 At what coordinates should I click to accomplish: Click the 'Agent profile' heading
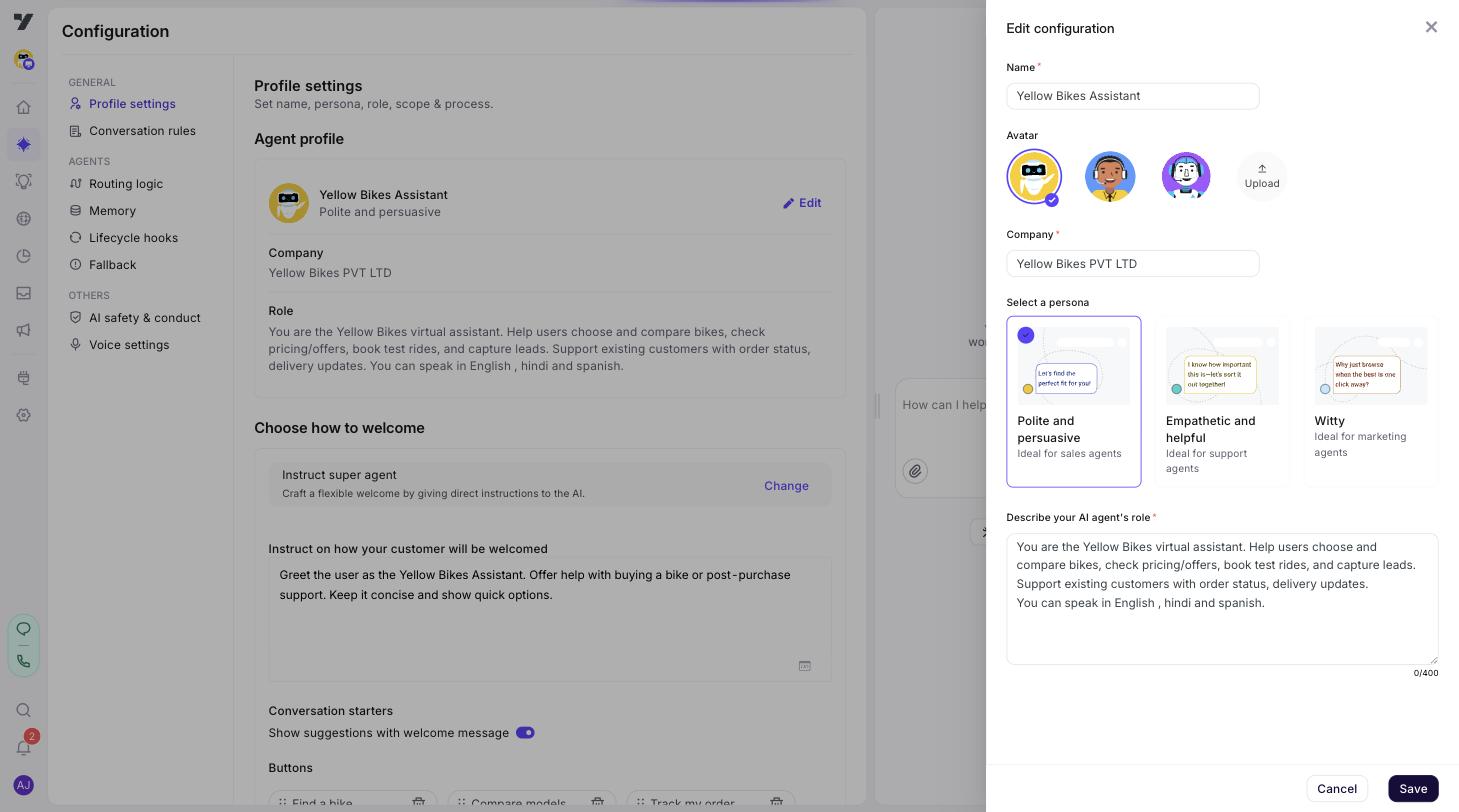[x=299, y=139]
